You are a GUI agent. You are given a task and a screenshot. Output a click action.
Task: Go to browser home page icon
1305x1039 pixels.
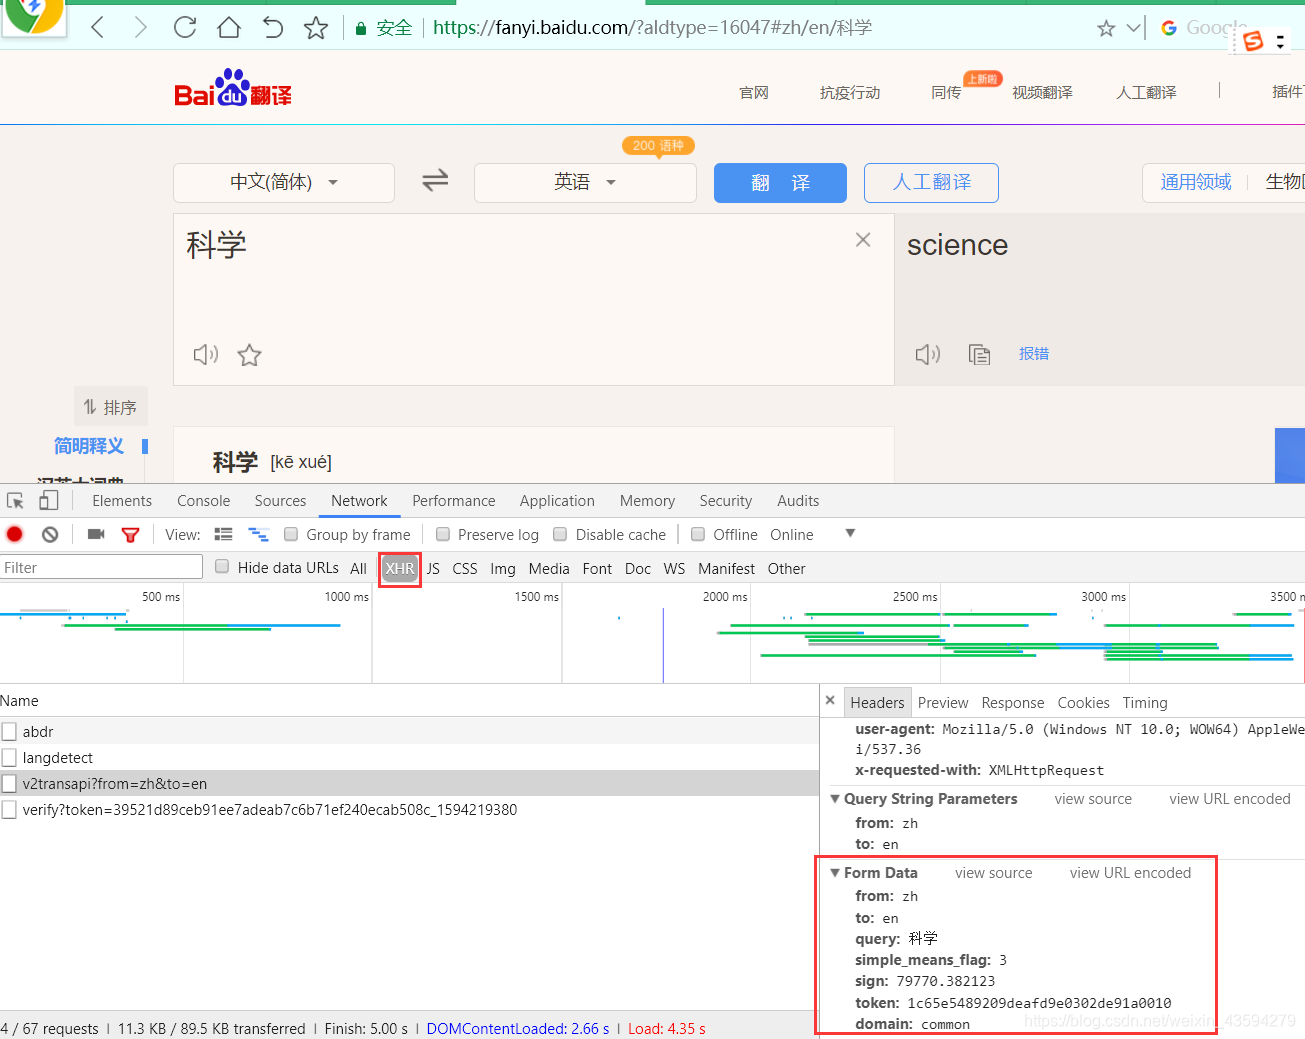229,27
